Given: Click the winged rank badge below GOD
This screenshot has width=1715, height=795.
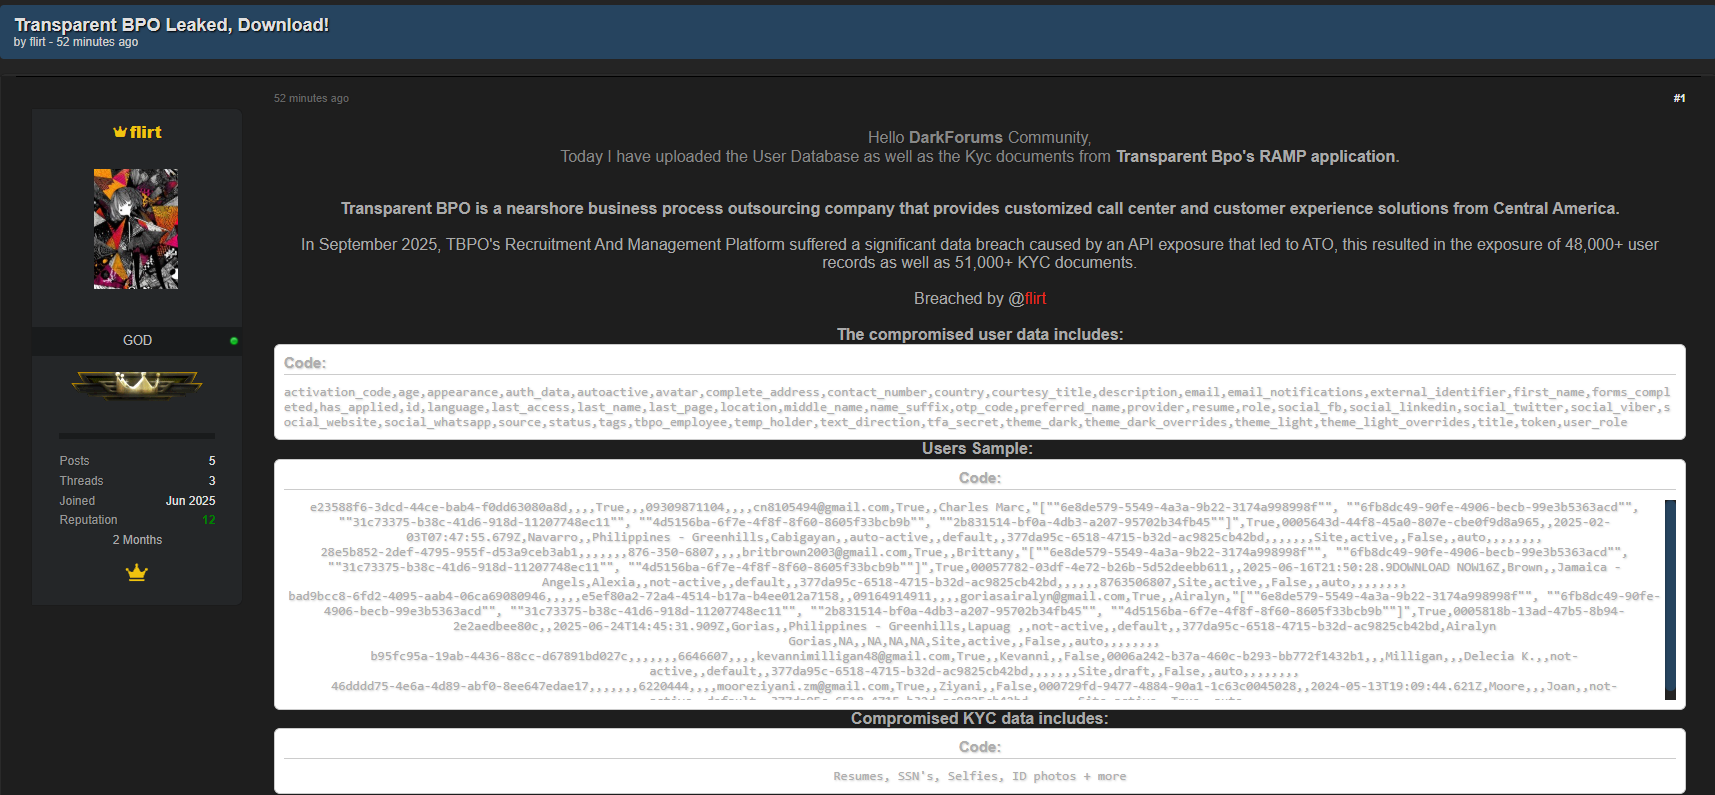Looking at the screenshot, I should click(x=137, y=384).
